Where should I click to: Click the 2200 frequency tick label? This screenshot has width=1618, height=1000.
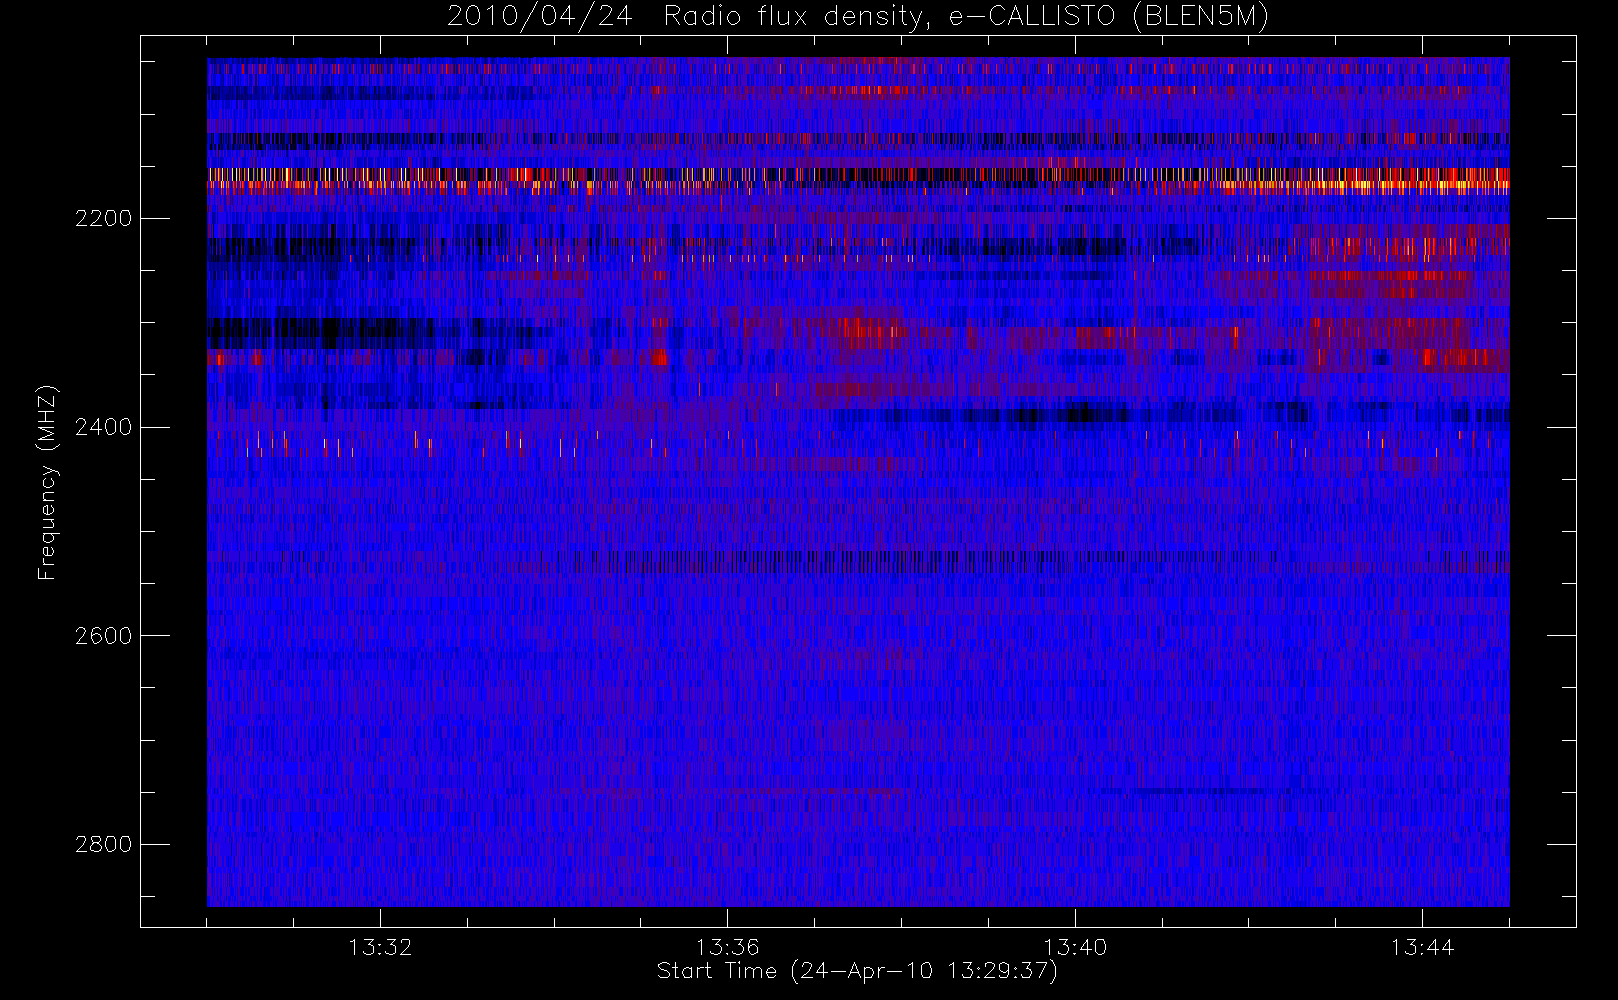tap(103, 218)
